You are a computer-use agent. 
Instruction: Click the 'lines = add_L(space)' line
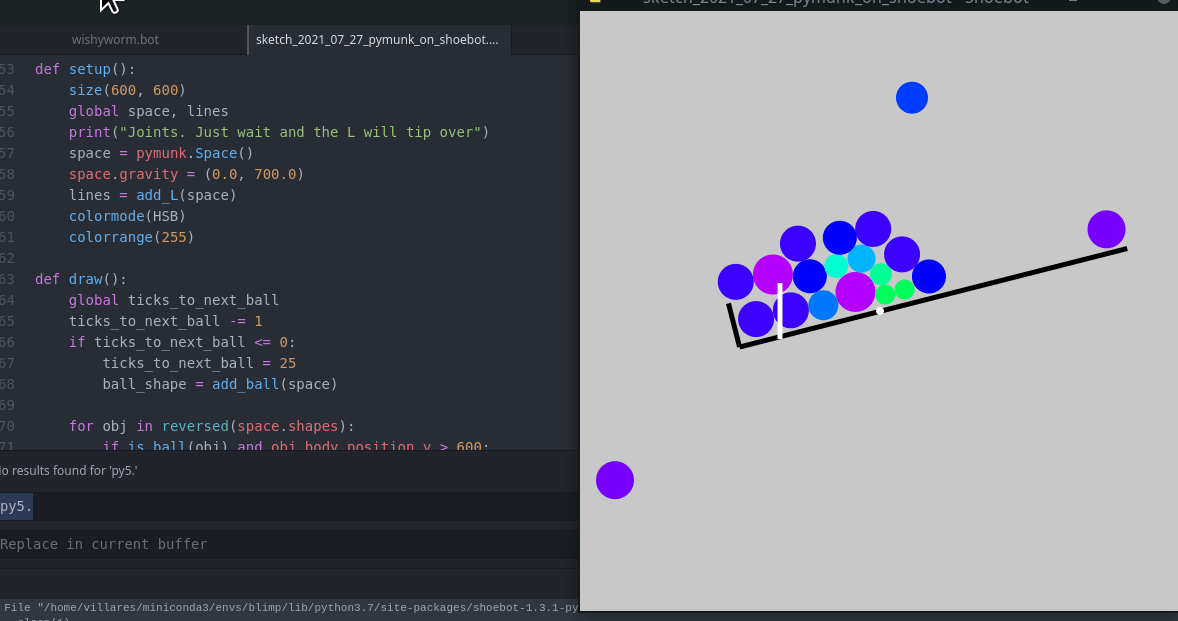pyautogui.click(x=153, y=195)
